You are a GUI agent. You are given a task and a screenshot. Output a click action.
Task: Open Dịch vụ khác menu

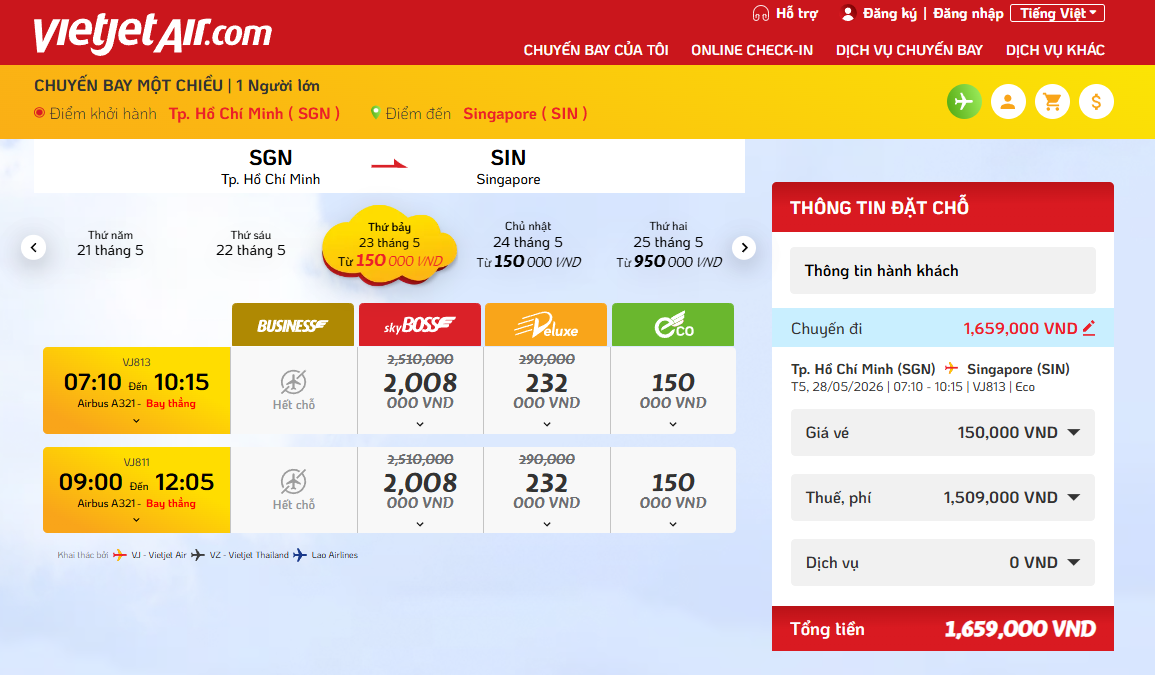pos(1055,50)
